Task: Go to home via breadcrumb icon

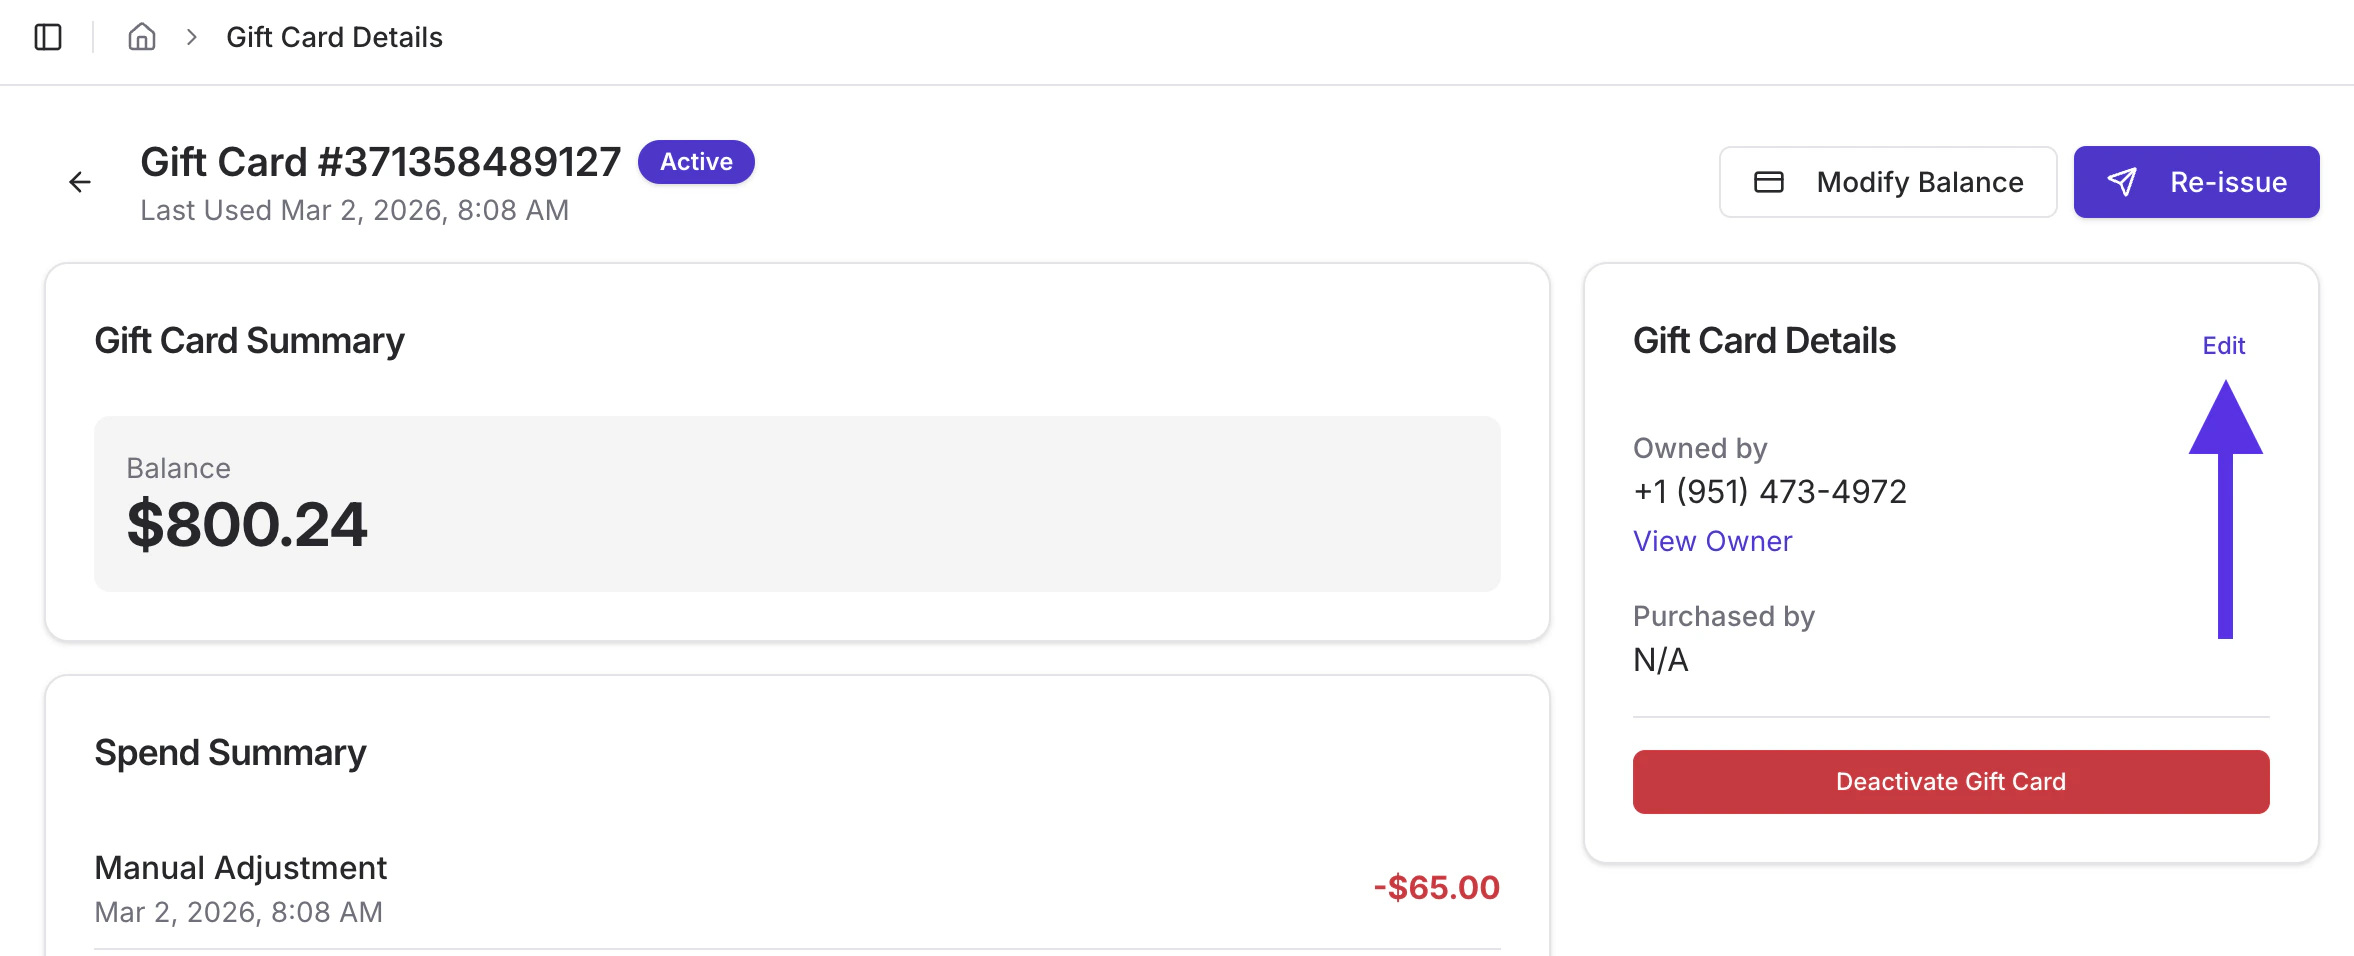Action: click(142, 37)
